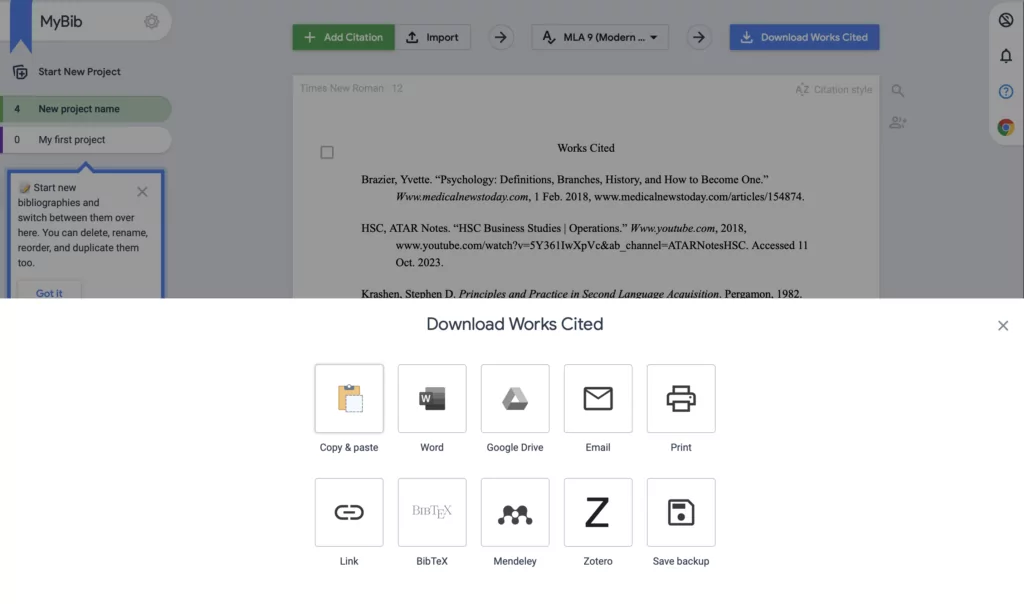Click the Works Cited heading
1024x604 pixels.
[x=586, y=148]
